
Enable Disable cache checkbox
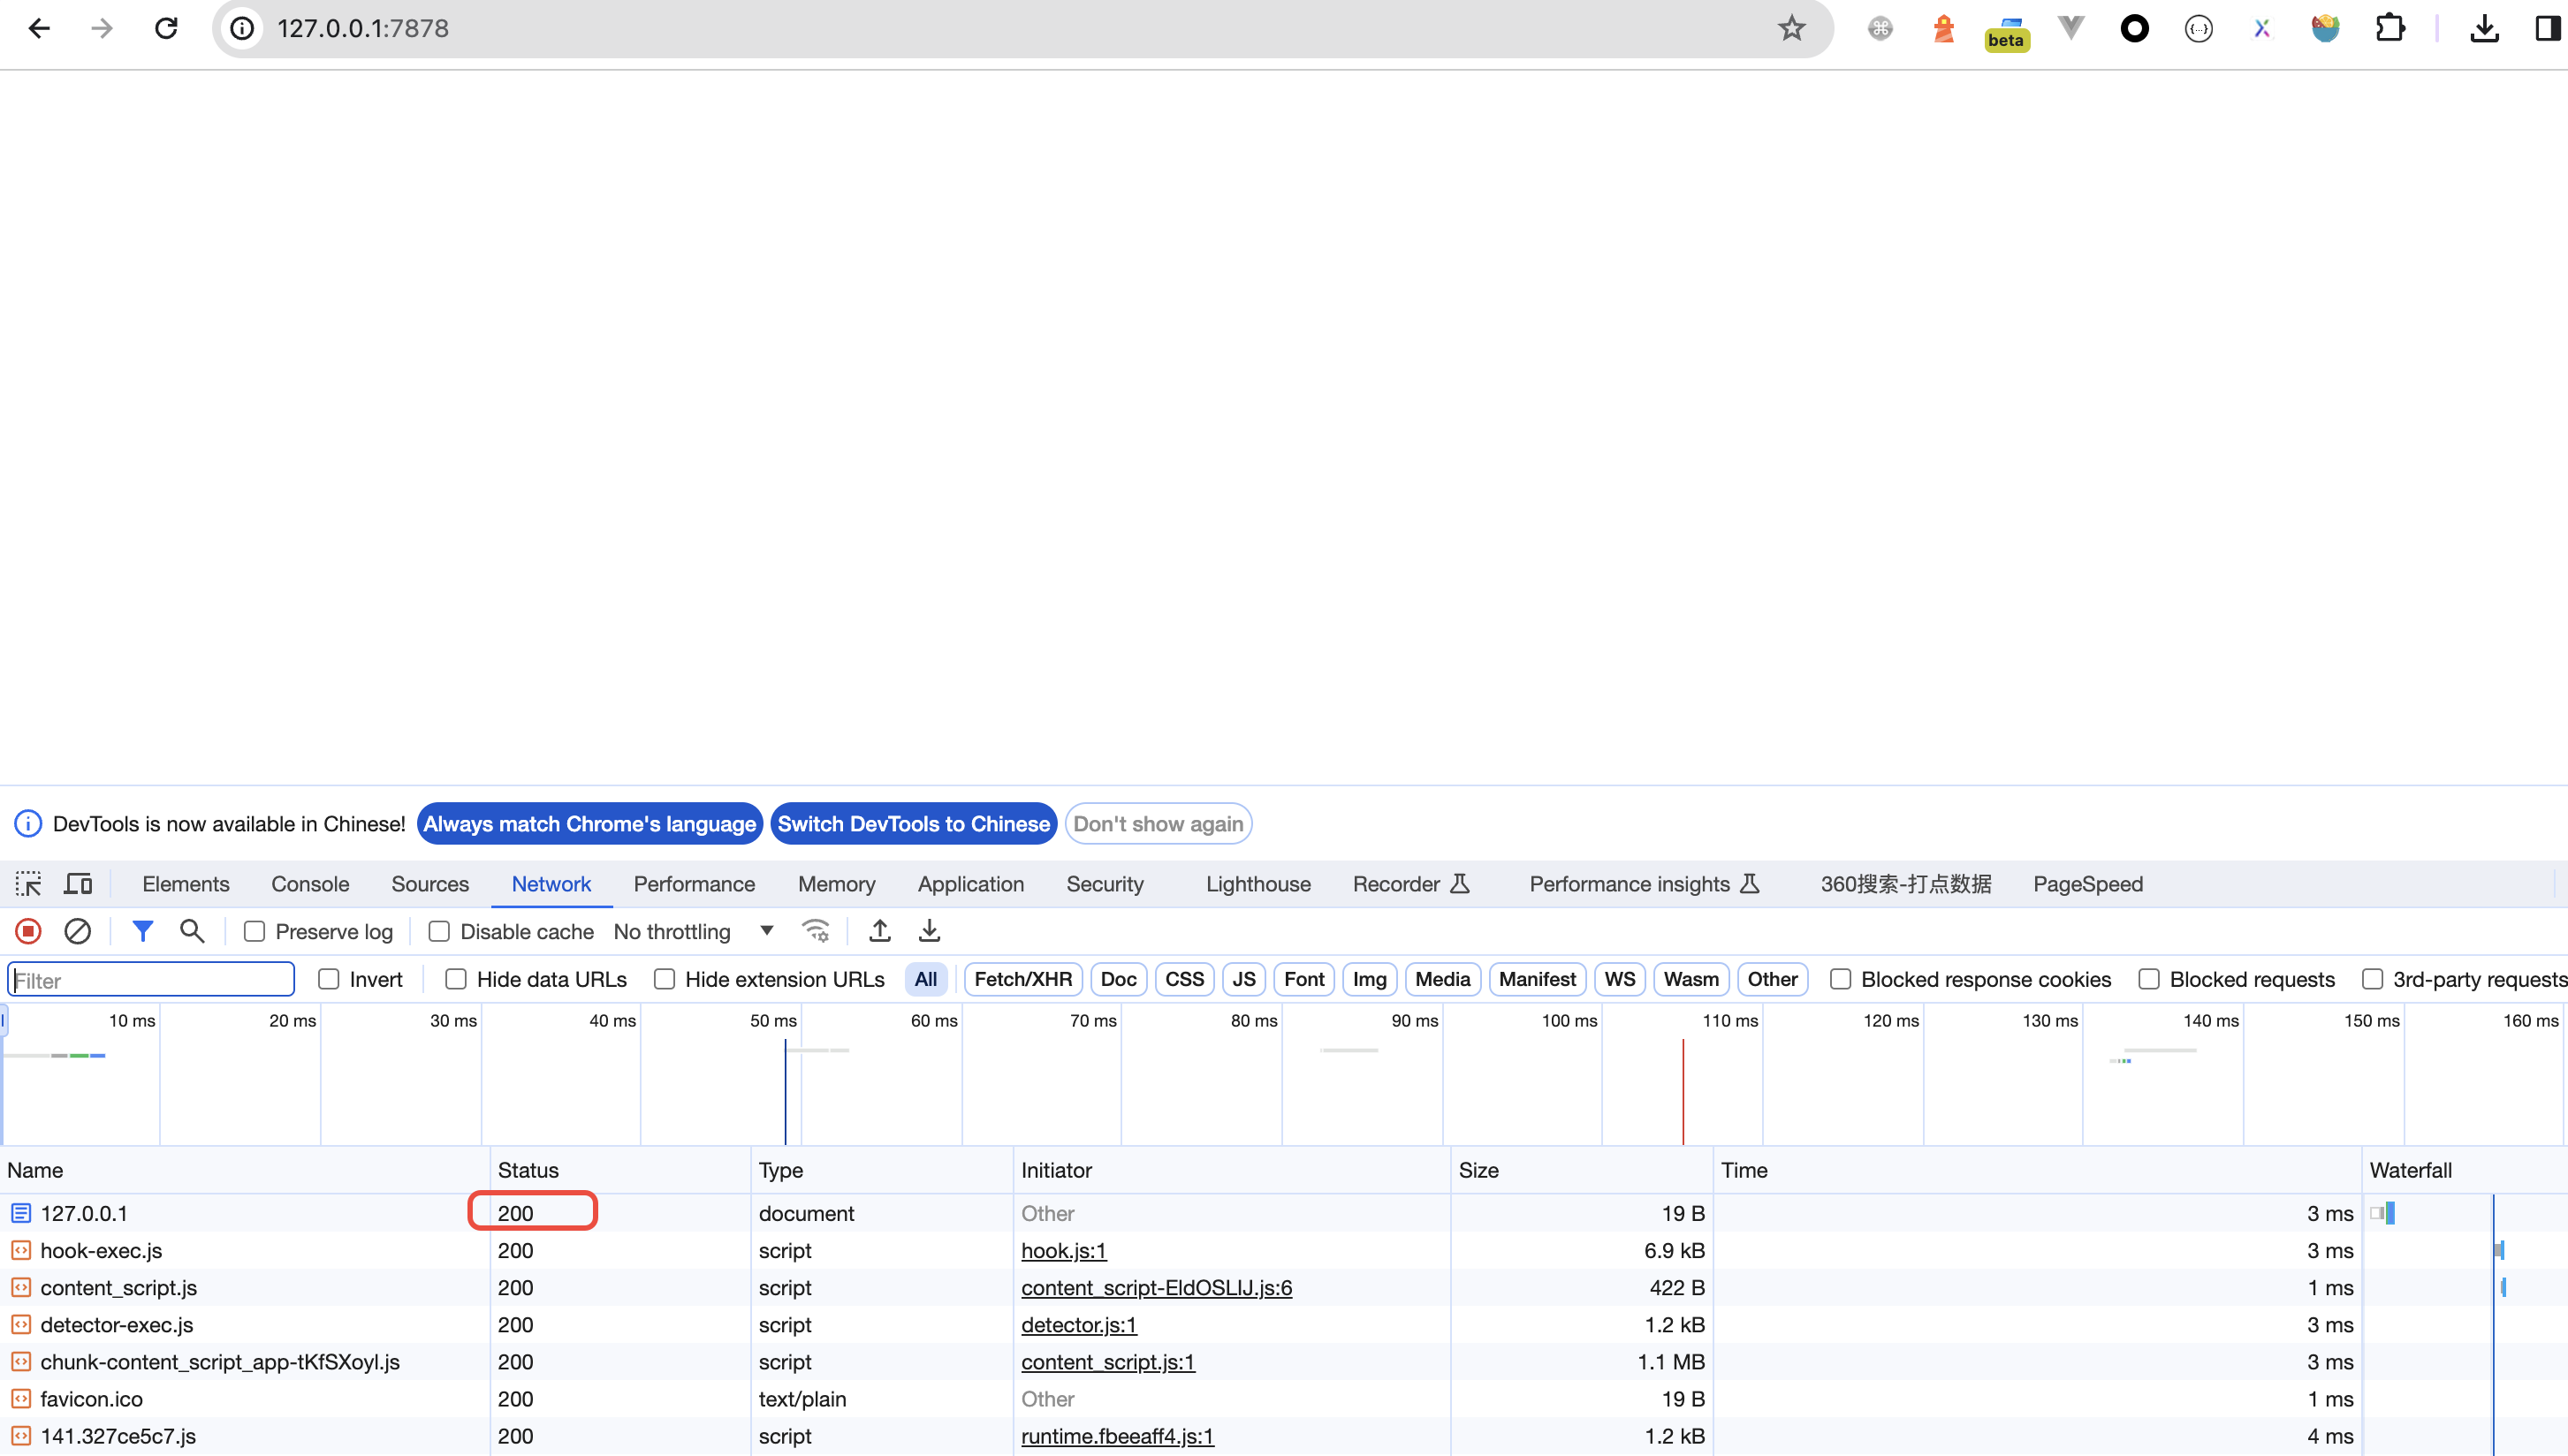pyautogui.click(x=439, y=932)
